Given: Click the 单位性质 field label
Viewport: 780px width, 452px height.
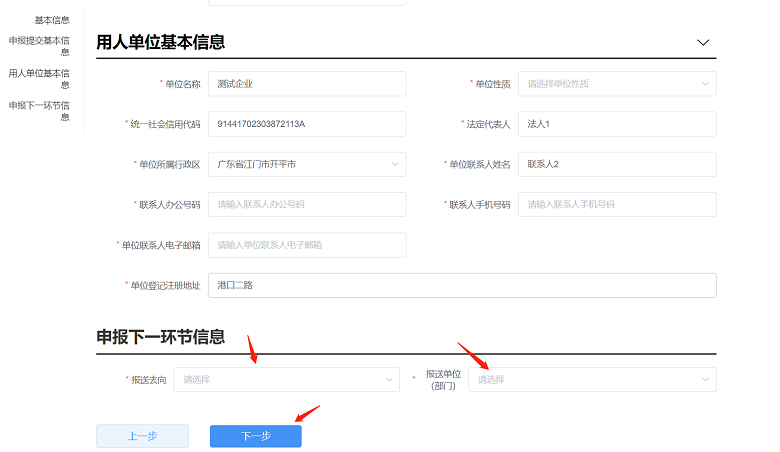Looking at the screenshot, I should 492,84.
